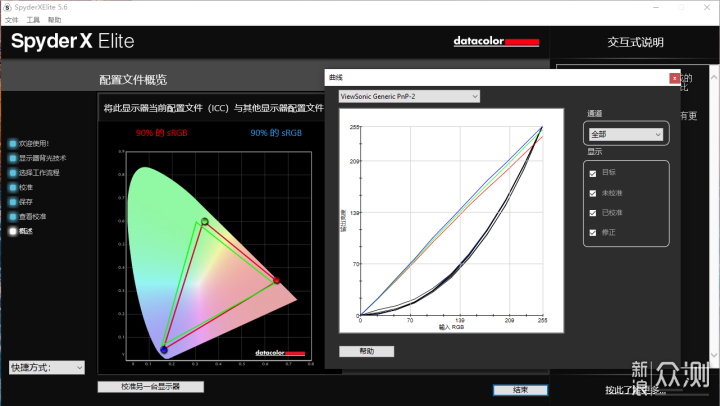Close the 曲线 curves dialog
The width and height of the screenshot is (720, 406).
[674, 78]
